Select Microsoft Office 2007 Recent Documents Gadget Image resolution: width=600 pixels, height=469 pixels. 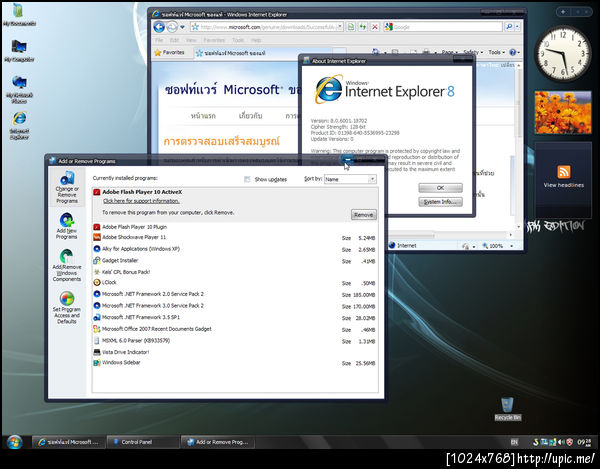click(x=235, y=329)
